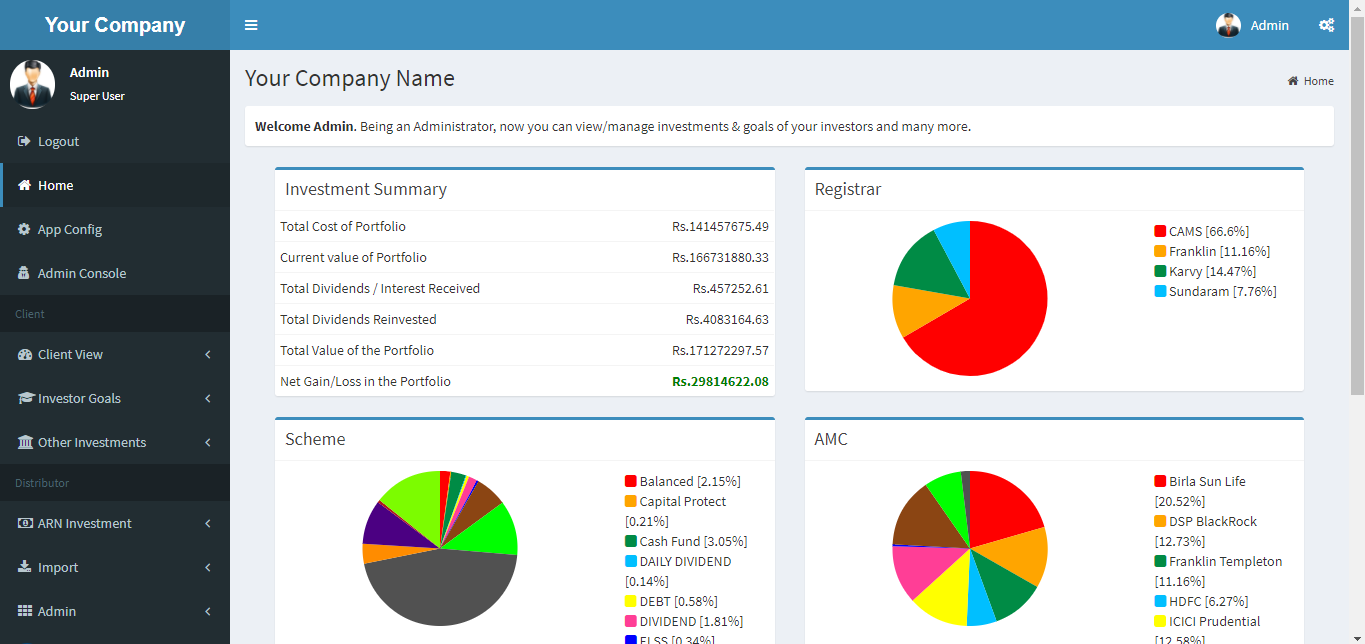Open the Admin Console menu item
This screenshot has height=644, width=1365.
click(x=82, y=274)
